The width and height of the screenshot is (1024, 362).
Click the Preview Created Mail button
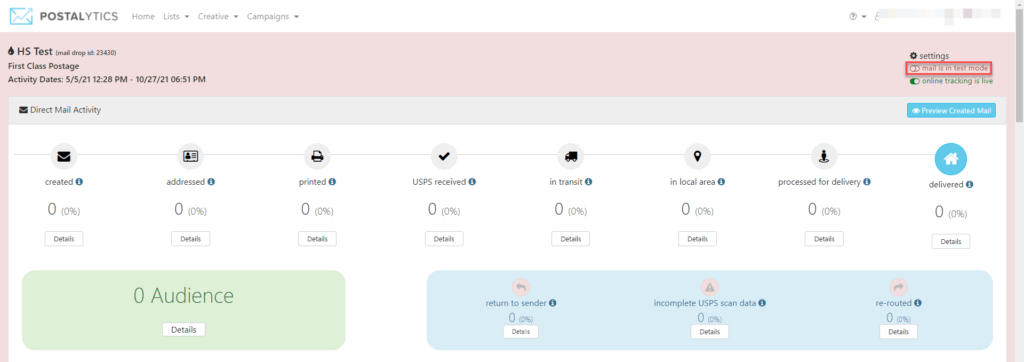pyautogui.click(x=952, y=110)
